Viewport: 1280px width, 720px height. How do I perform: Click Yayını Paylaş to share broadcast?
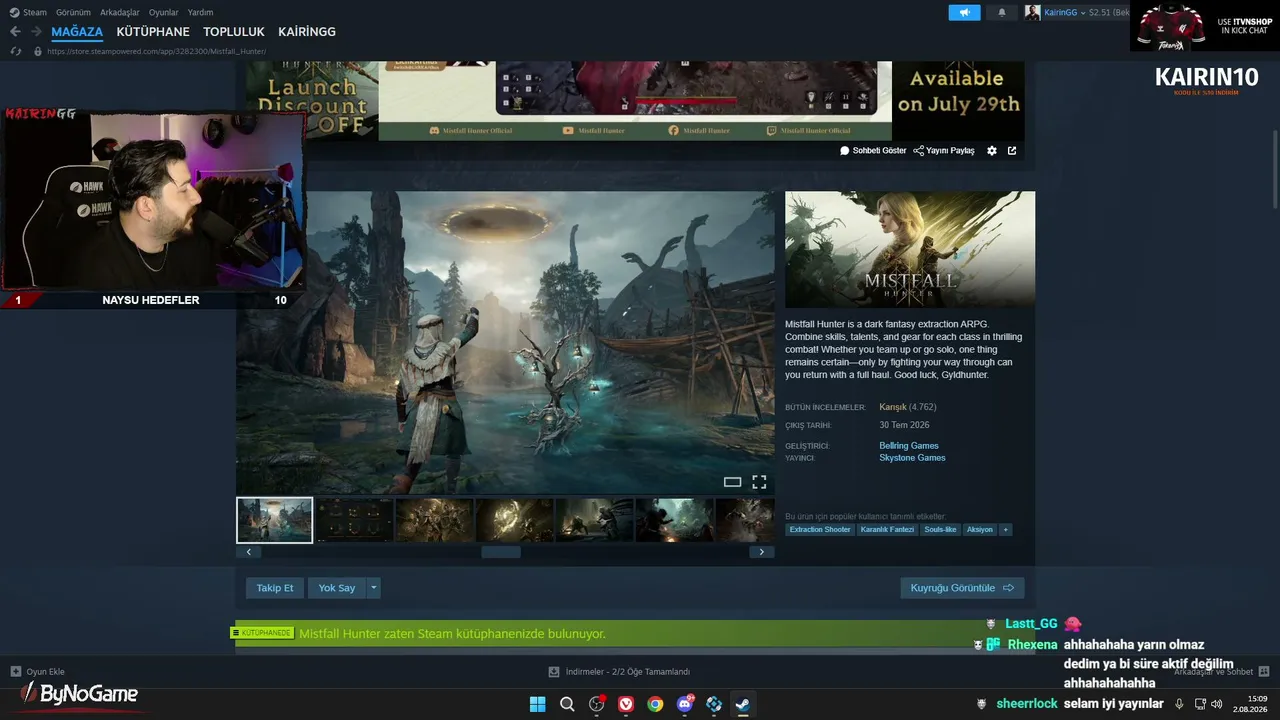[x=944, y=151]
